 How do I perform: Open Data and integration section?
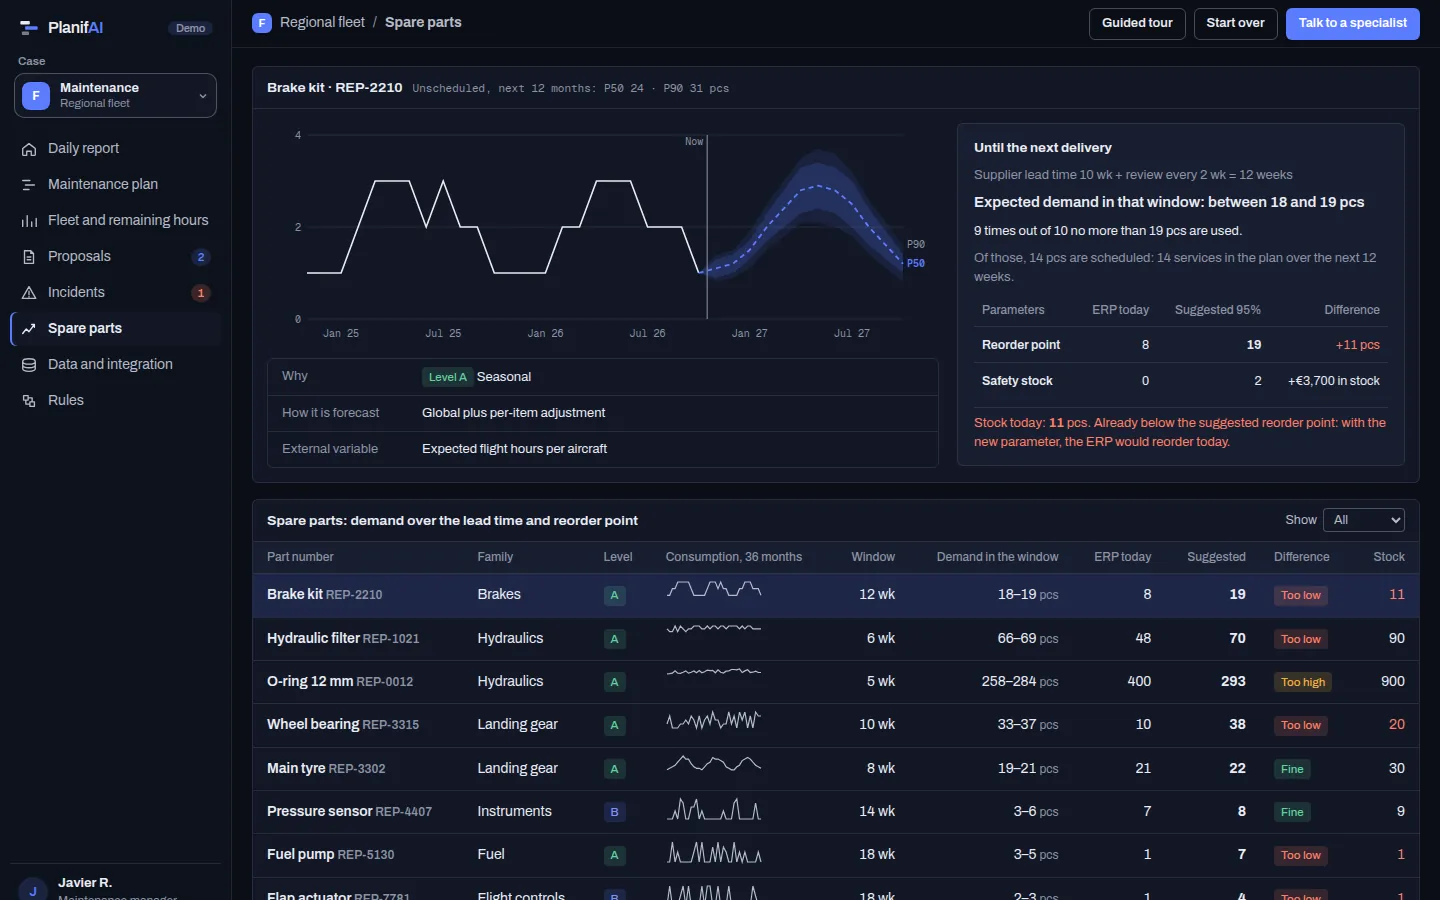coord(115,364)
